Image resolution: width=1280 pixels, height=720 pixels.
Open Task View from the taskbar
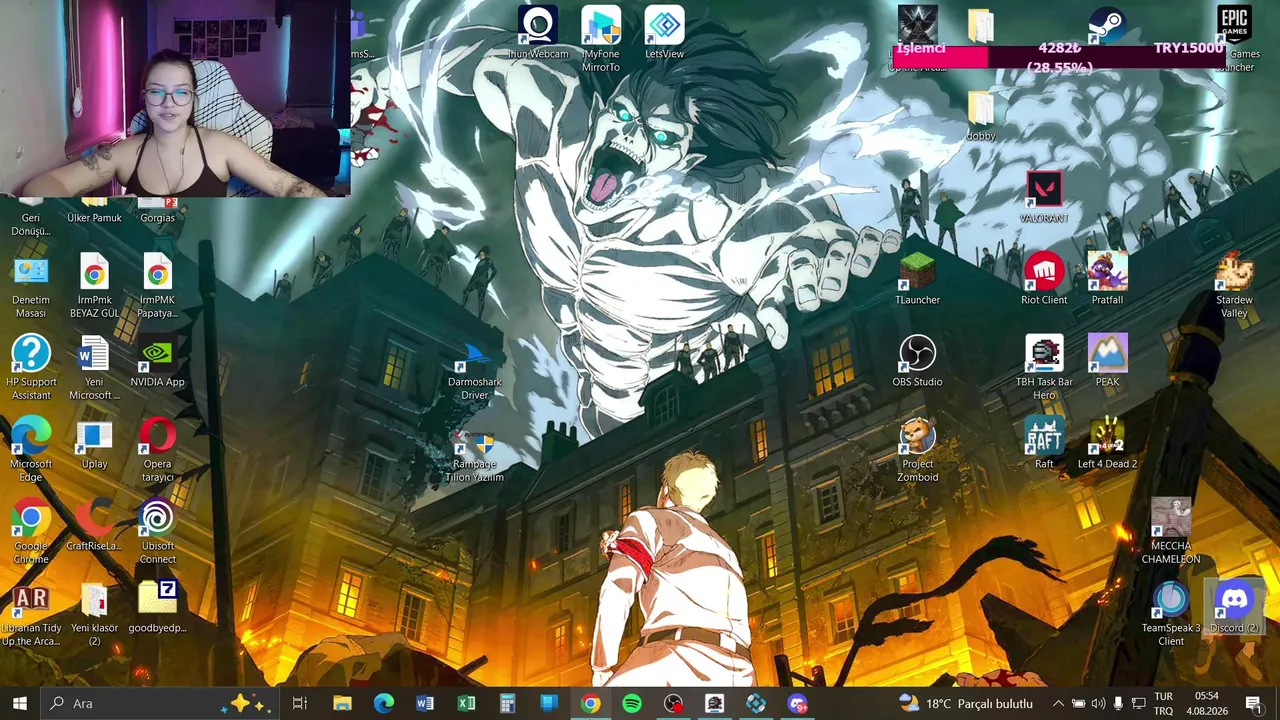pyautogui.click(x=300, y=703)
